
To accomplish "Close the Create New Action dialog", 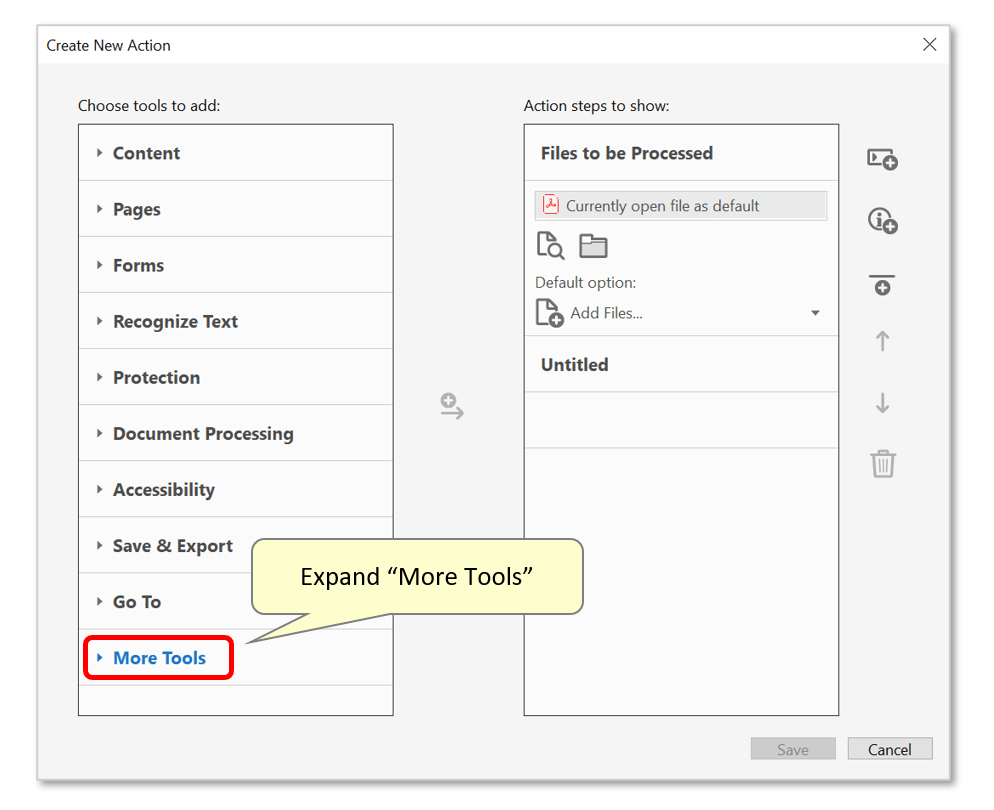I will pos(929,44).
